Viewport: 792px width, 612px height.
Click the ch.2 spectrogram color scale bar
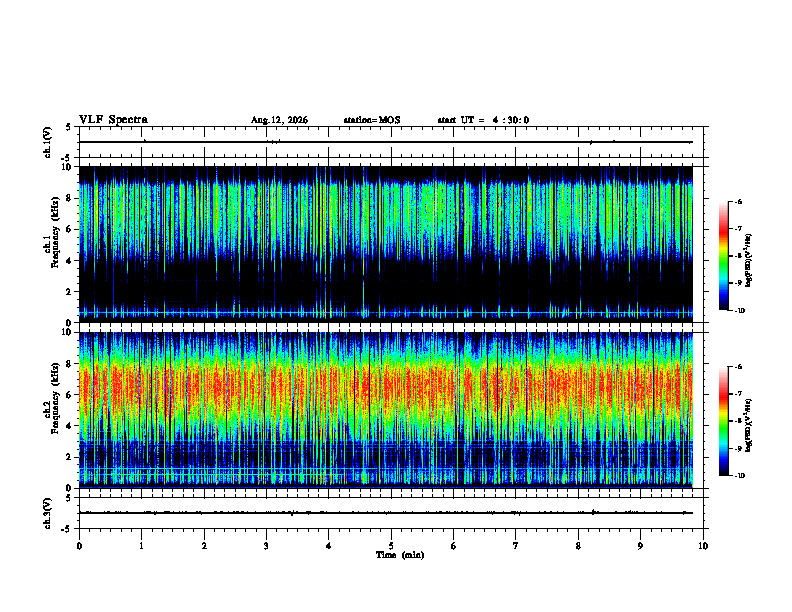coord(724,421)
